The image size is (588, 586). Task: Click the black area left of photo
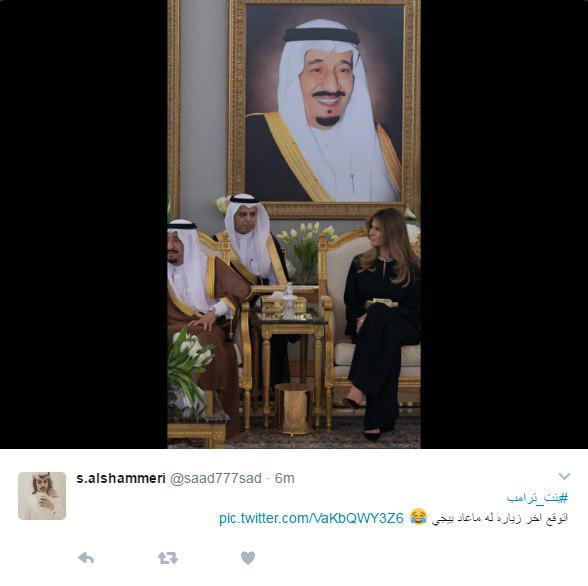84,224
